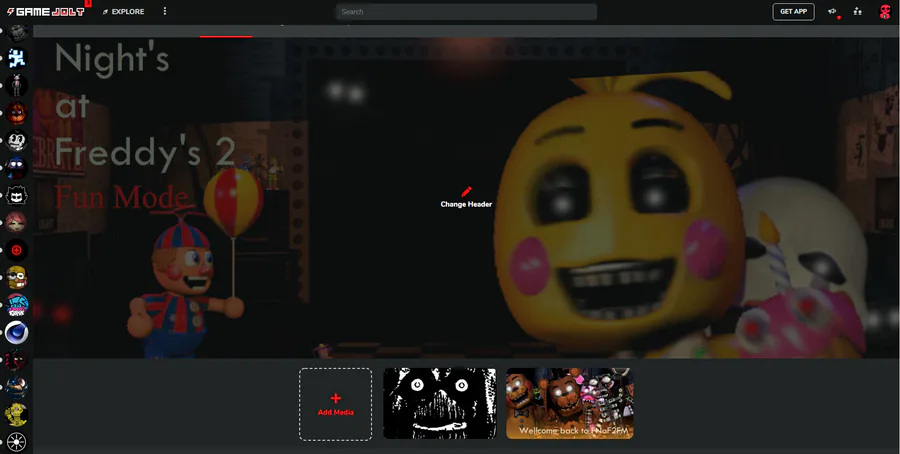
Task: Open the friend requests icon
Action: click(x=857, y=11)
